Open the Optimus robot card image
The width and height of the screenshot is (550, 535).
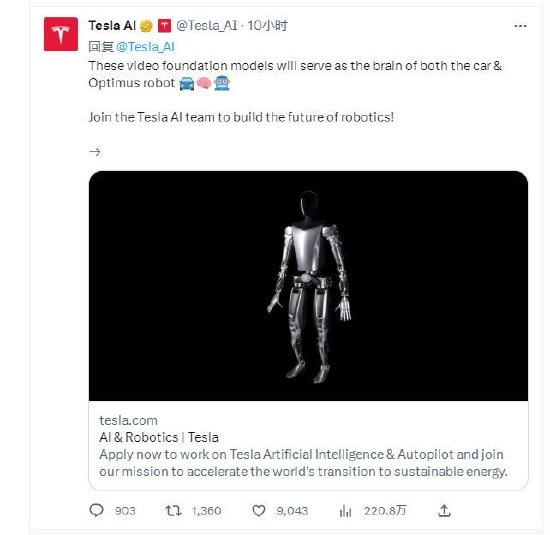pyautogui.click(x=308, y=286)
